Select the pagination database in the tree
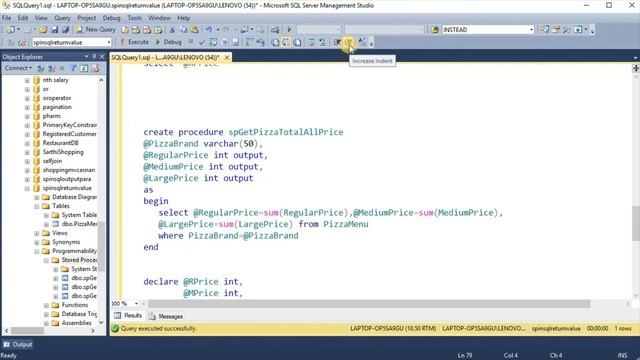This screenshot has width=640, height=360. pos(57,107)
